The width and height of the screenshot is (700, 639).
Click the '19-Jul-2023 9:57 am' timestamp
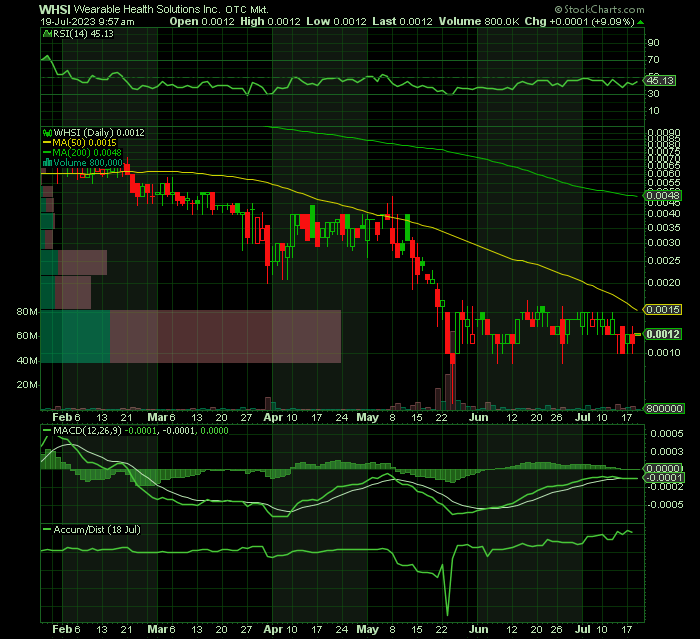(x=88, y=21)
